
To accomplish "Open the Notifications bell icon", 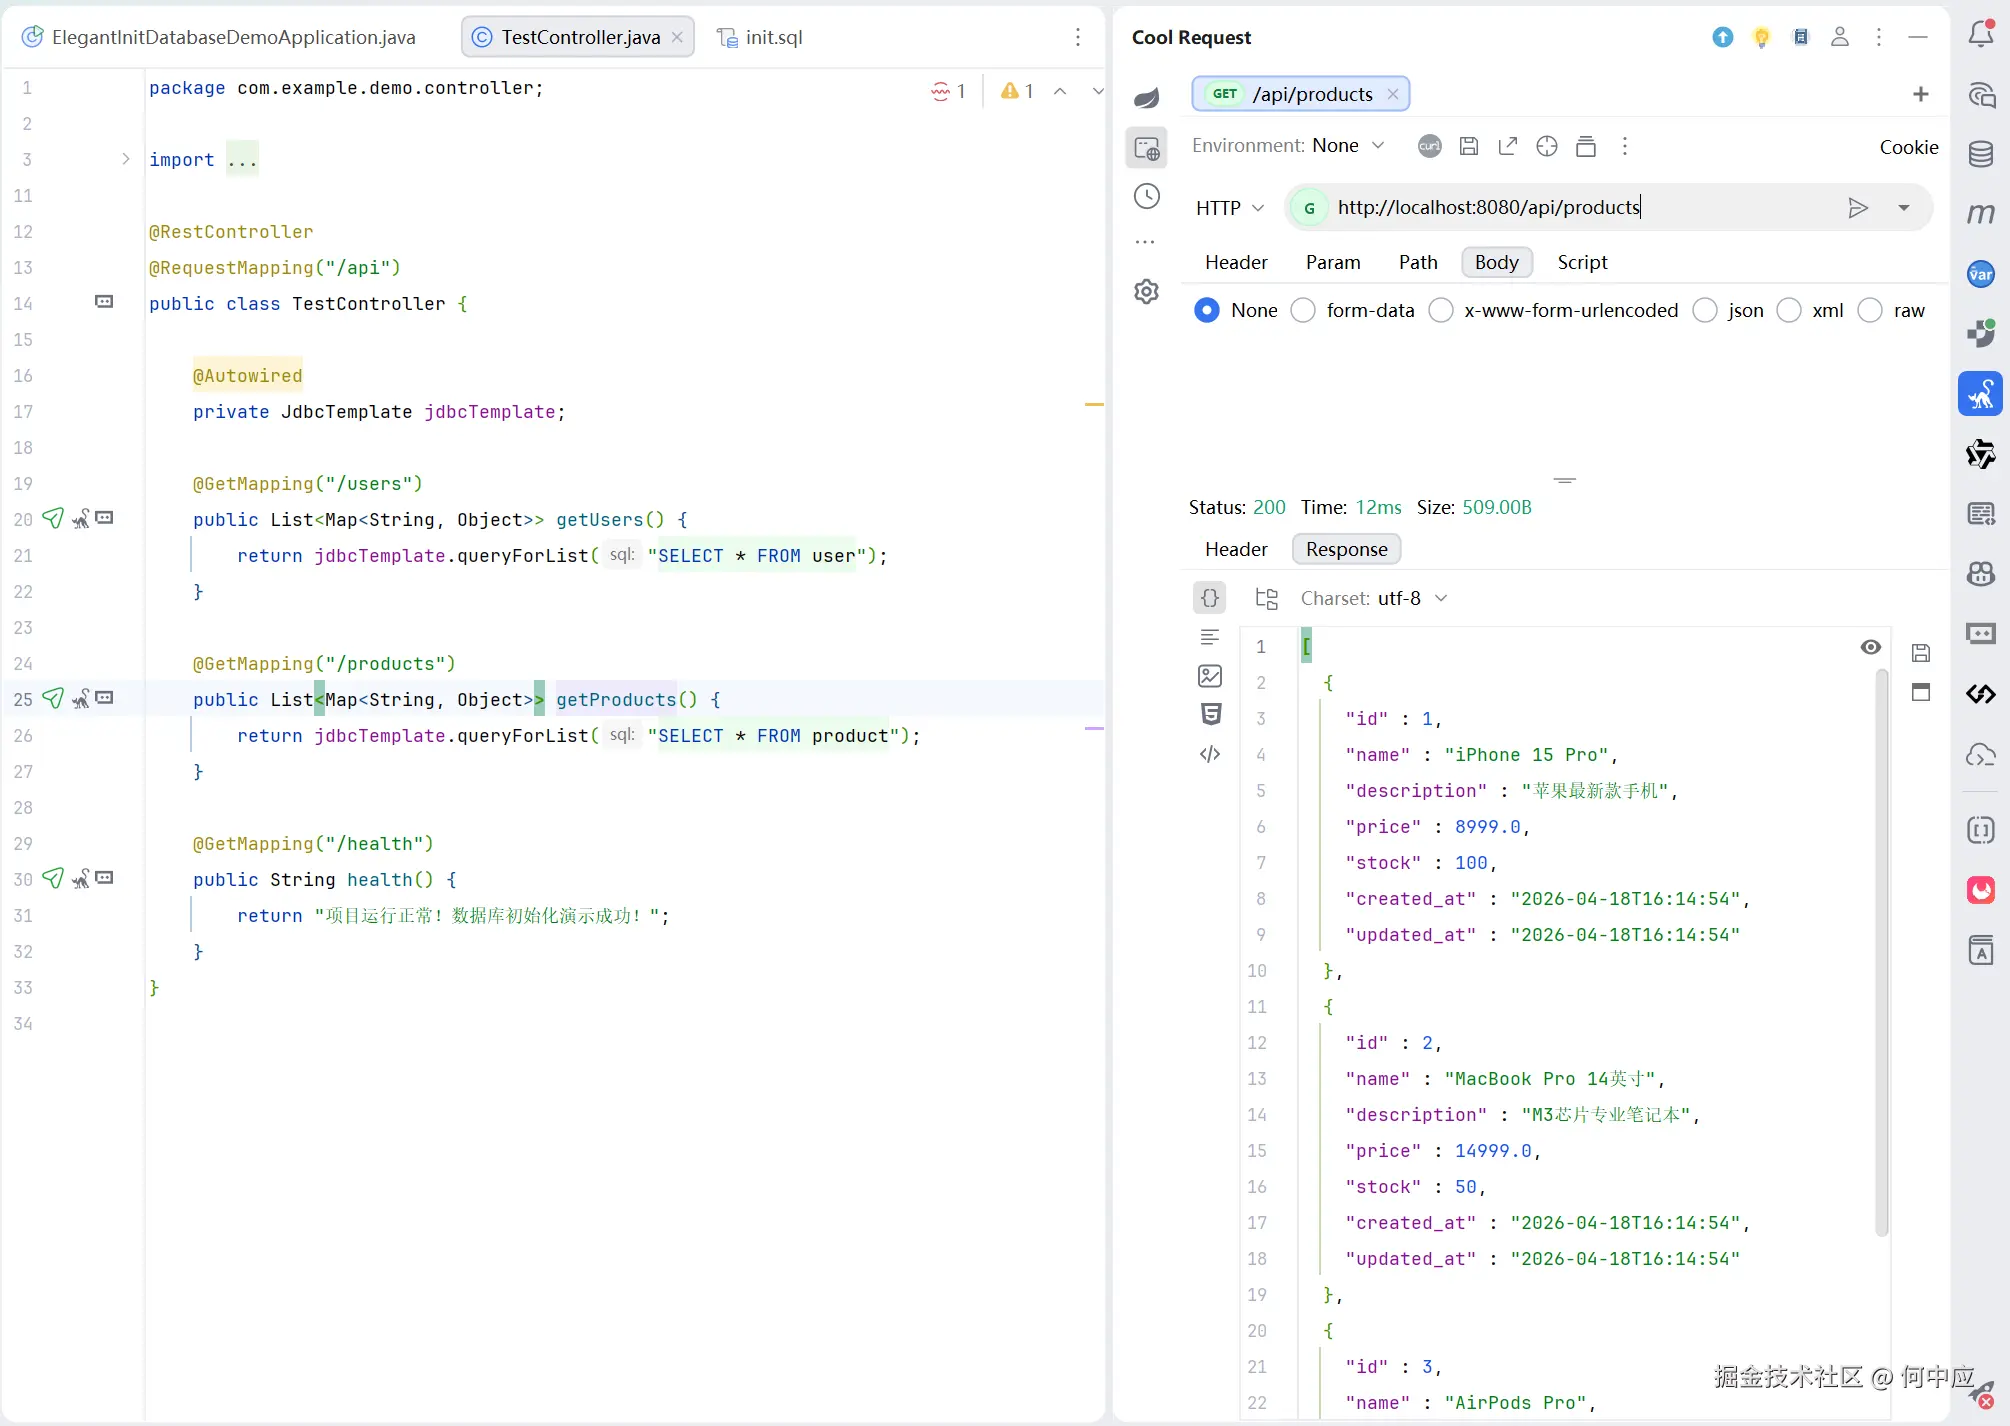I will click(1980, 35).
